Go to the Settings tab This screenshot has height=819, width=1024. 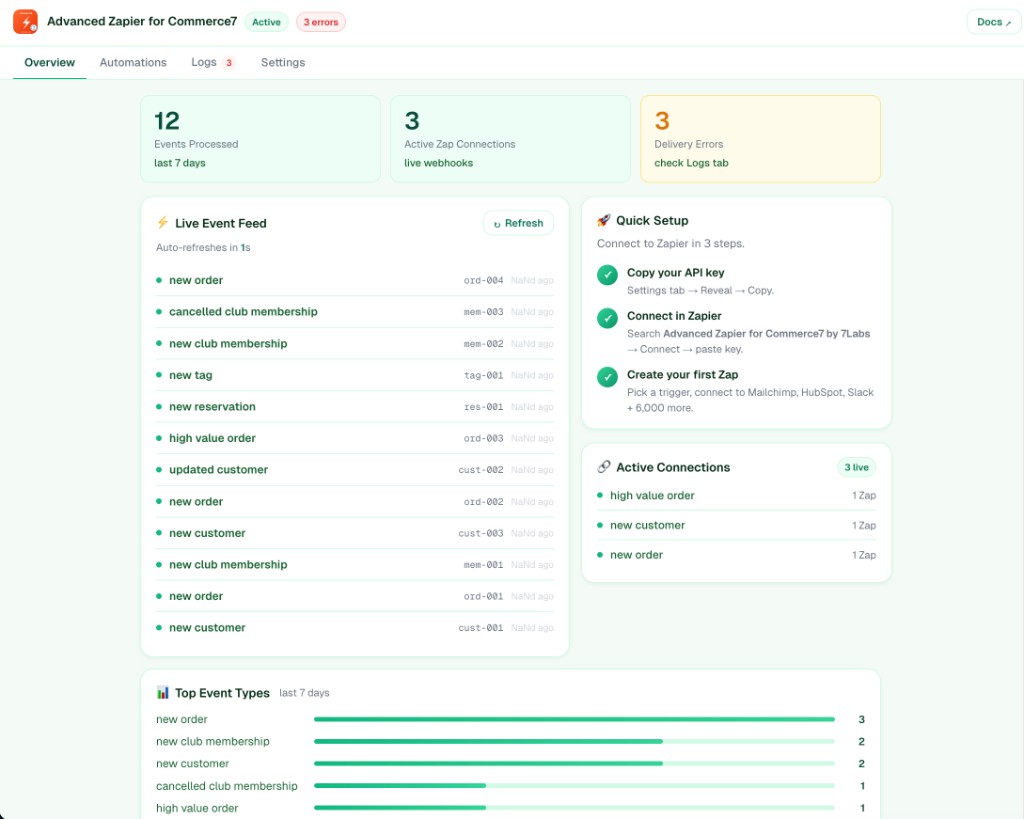[x=283, y=62]
